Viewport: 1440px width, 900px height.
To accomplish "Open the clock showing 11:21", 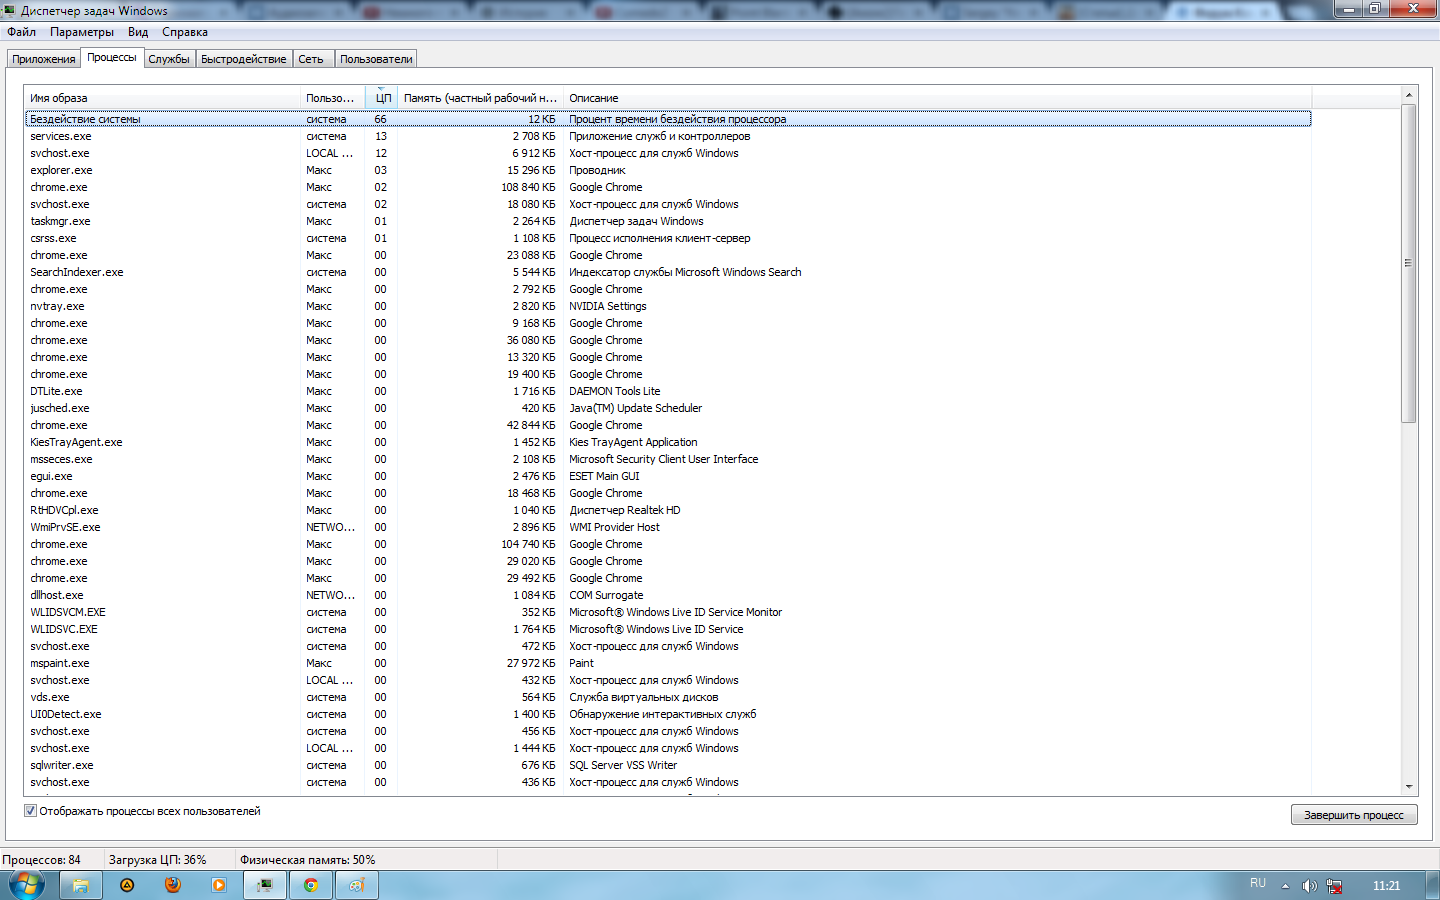I will tap(1386, 886).
